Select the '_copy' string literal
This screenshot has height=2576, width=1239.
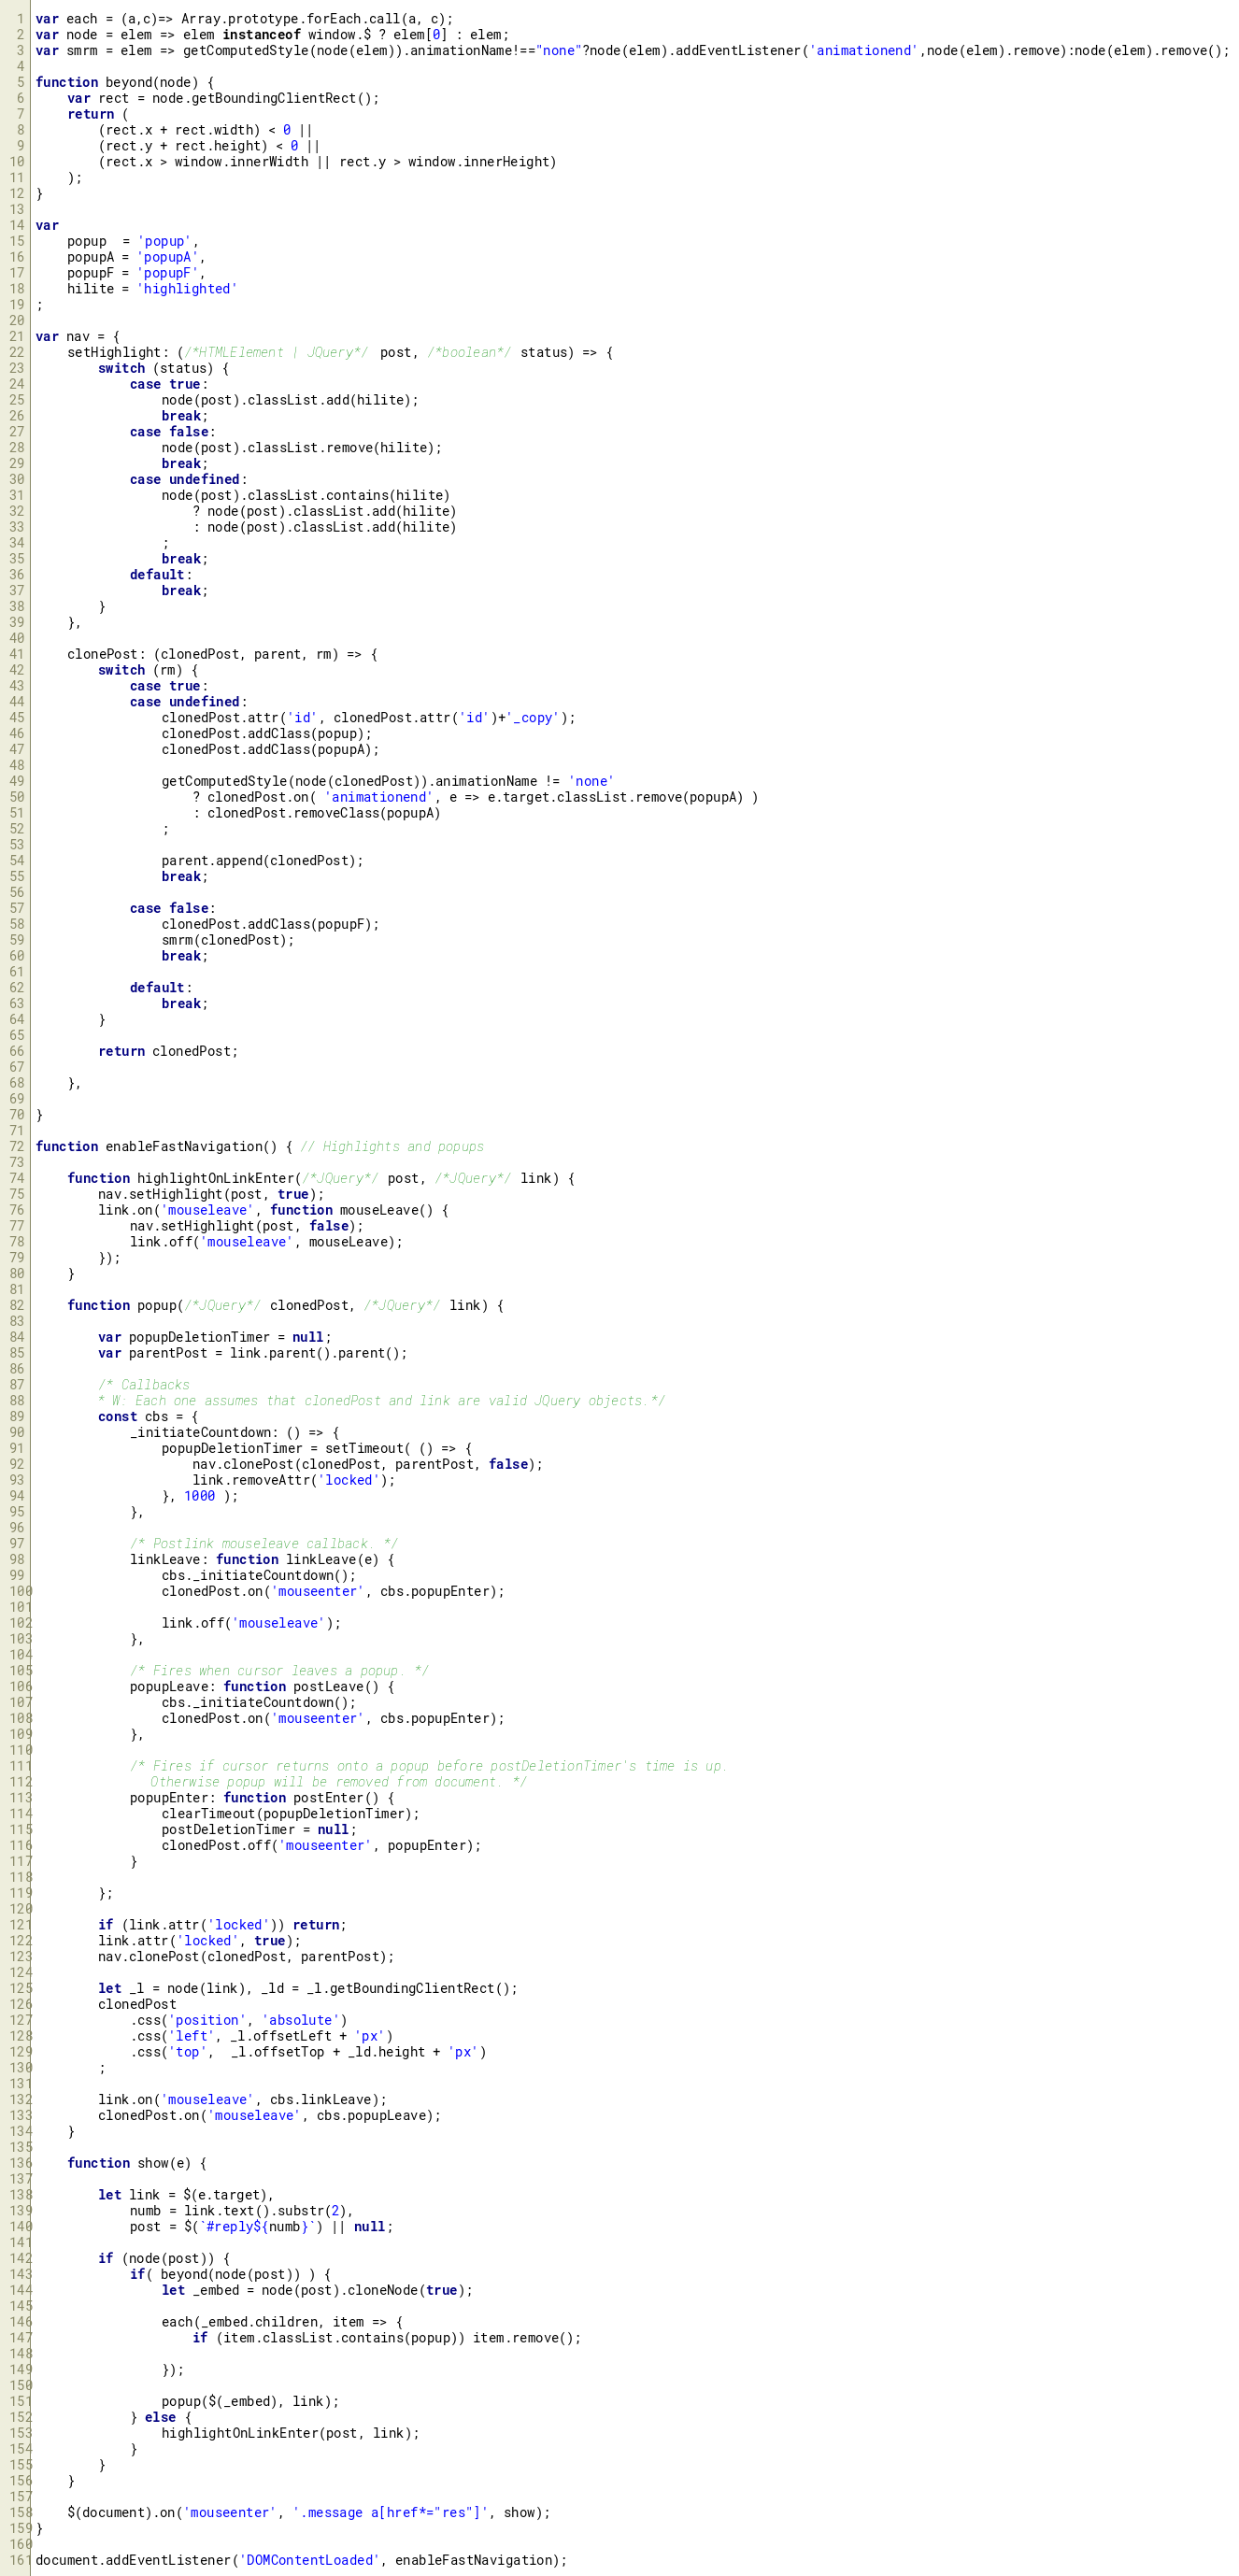coord(532,718)
